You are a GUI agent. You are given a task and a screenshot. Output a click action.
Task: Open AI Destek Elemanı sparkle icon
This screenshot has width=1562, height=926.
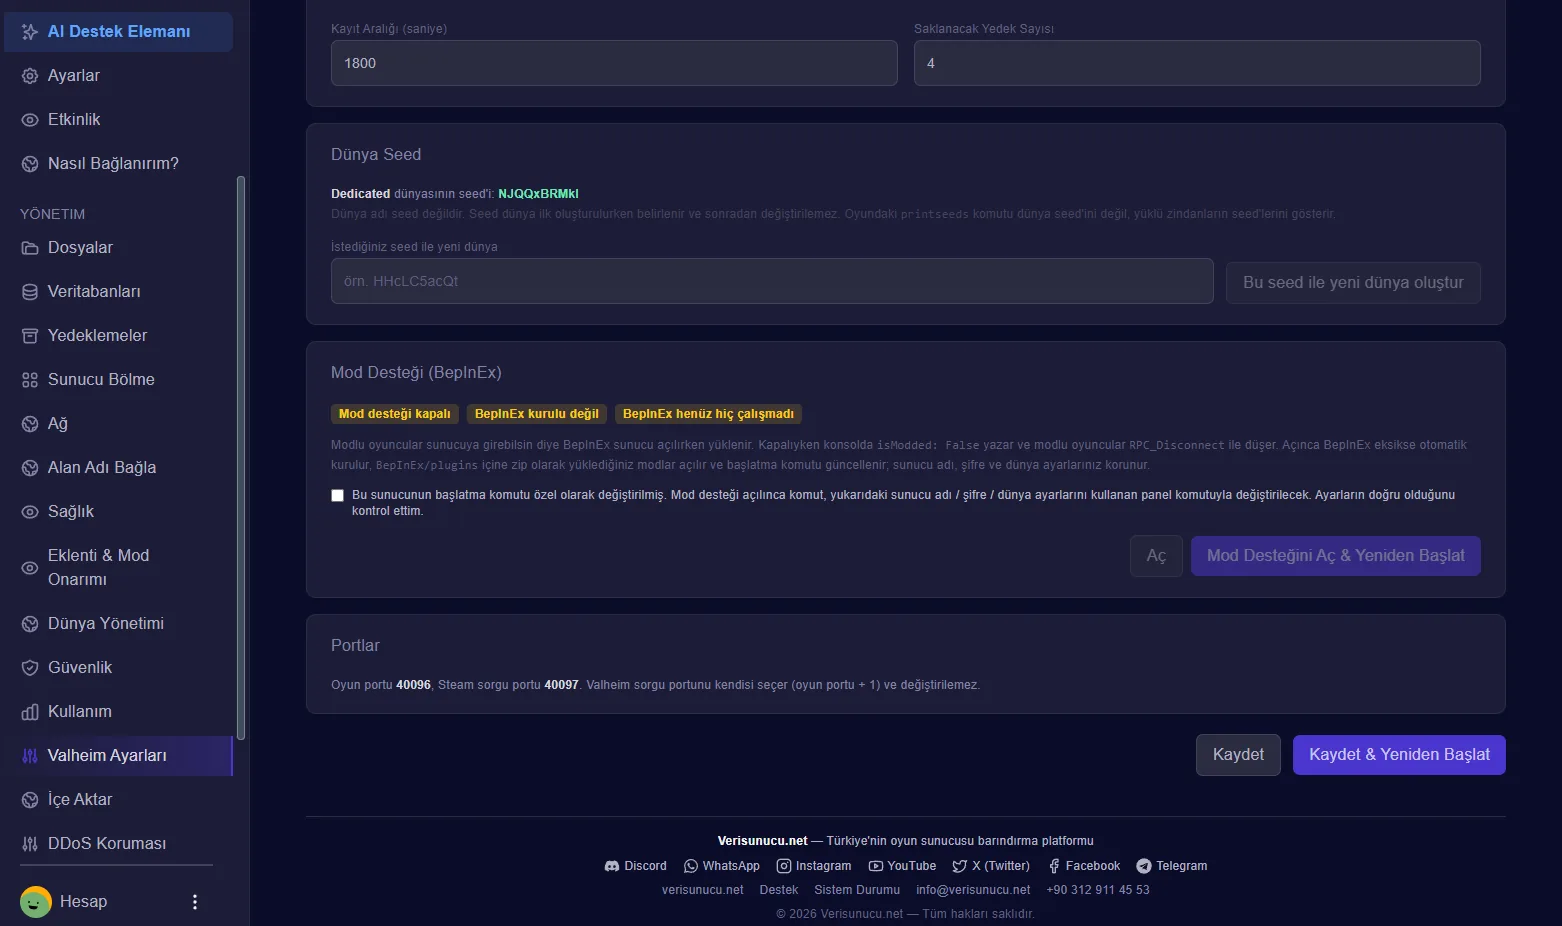click(30, 32)
